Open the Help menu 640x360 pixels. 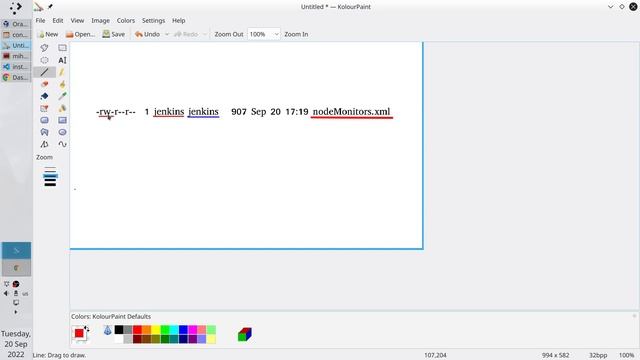point(178,20)
